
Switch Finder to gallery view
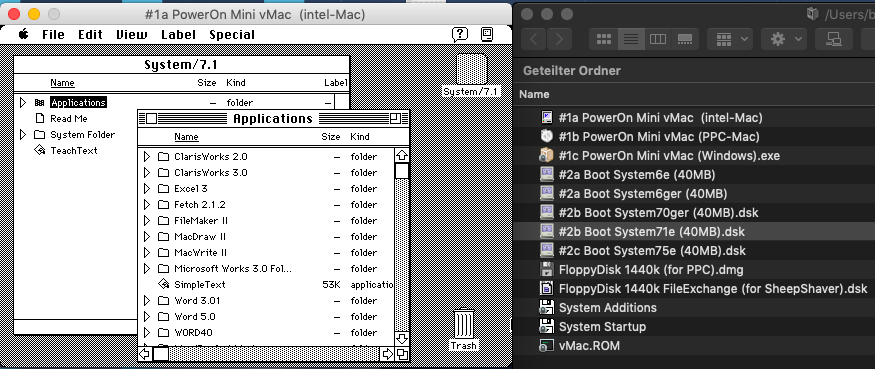pos(685,39)
